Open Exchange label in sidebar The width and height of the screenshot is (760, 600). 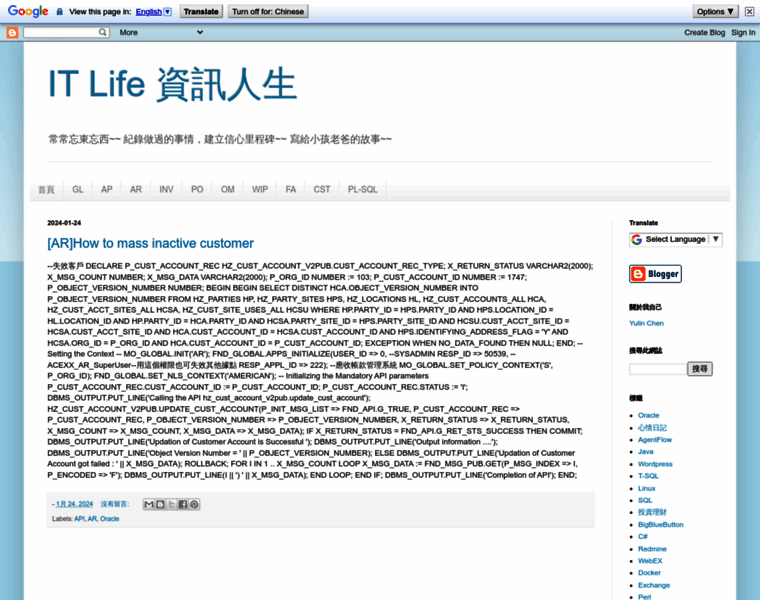pyautogui.click(x=654, y=585)
